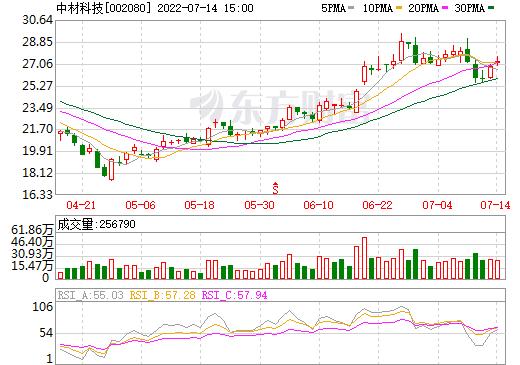Click the 20PMA magenta legend swatch
Image resolution: width=520 pixels, height=365 pixels.
445,8
